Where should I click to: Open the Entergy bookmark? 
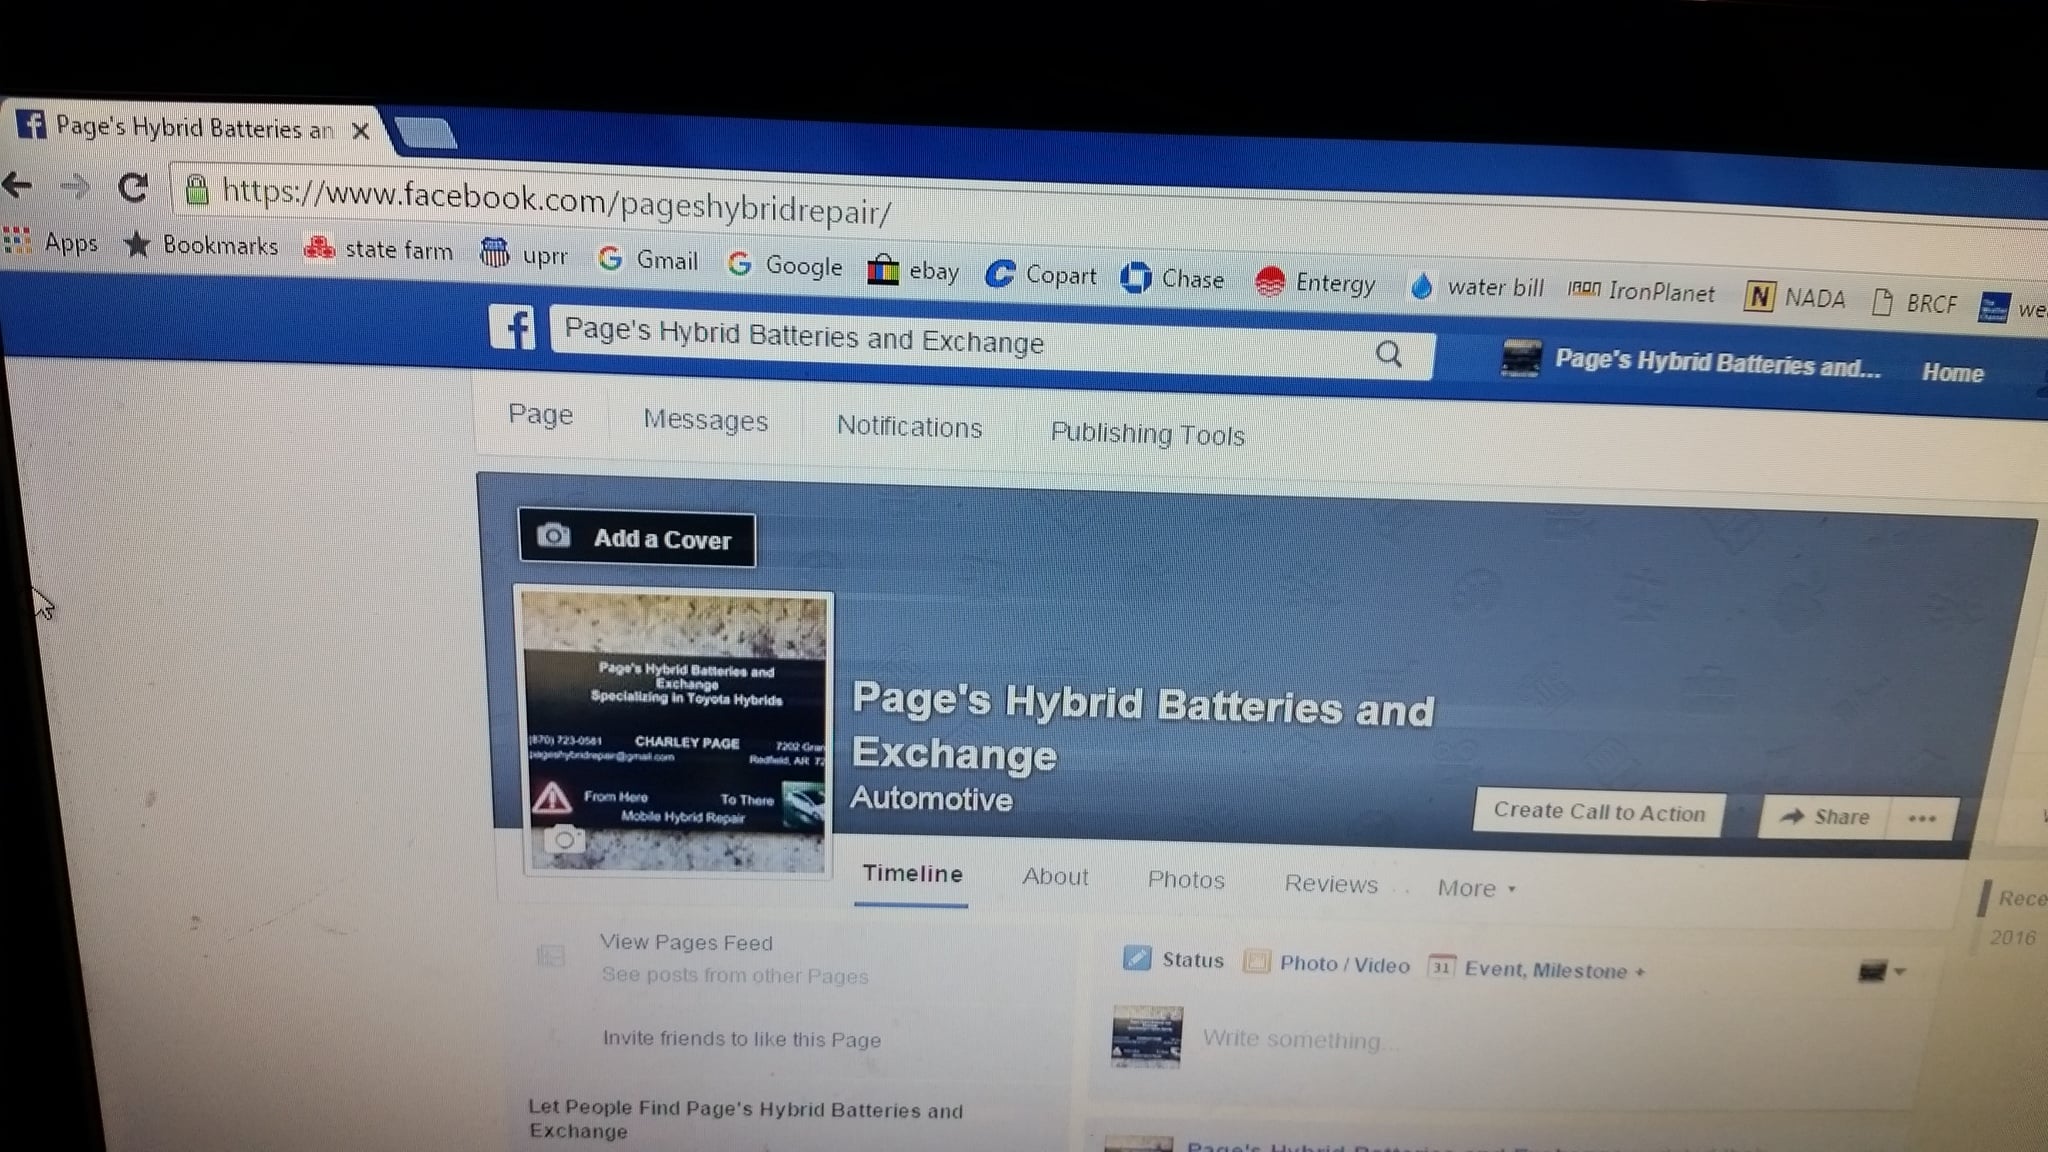(x=1315, y=283)
